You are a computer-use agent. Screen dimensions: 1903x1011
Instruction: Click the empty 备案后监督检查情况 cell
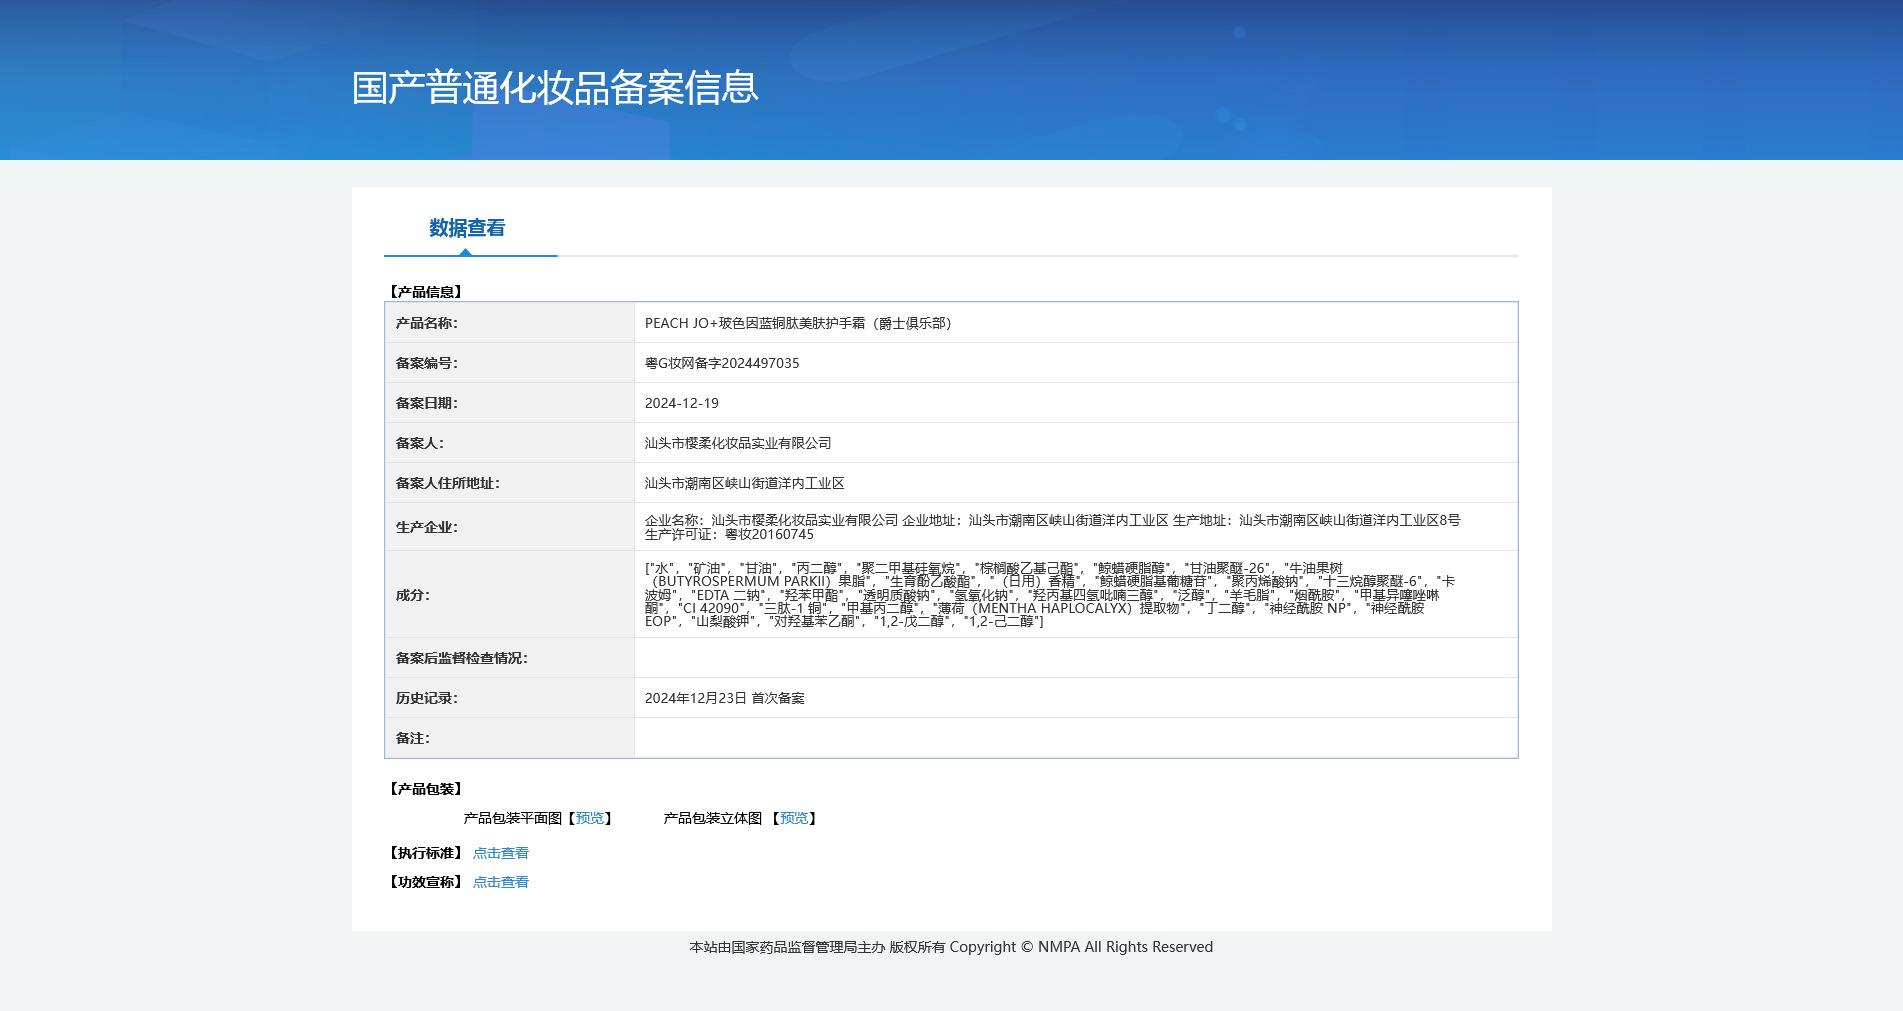click(x=1076, y=658)
